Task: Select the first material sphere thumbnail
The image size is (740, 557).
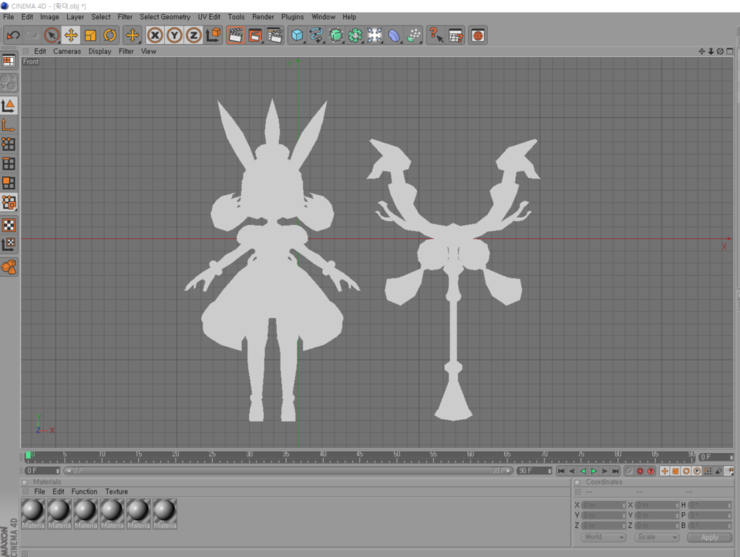Action: coord(33,513)
